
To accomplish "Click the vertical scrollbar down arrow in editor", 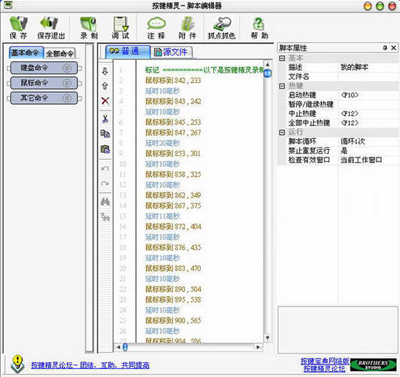I will pos(267,338).
